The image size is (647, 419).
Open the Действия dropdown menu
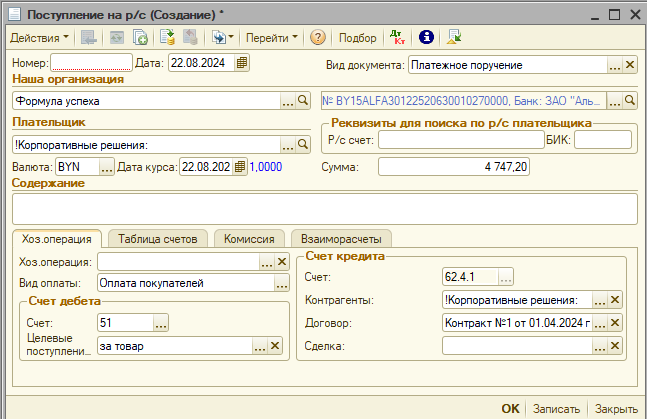(x=39, y=37)
